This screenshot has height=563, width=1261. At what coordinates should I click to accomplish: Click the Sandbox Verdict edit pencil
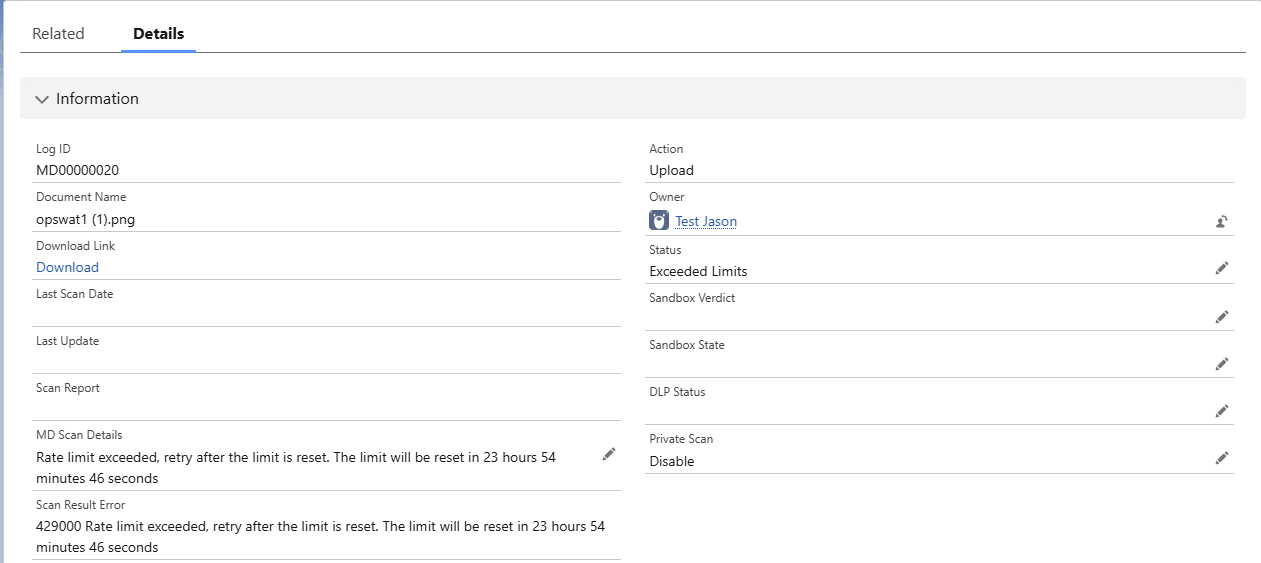click(x=1221, y=316)
